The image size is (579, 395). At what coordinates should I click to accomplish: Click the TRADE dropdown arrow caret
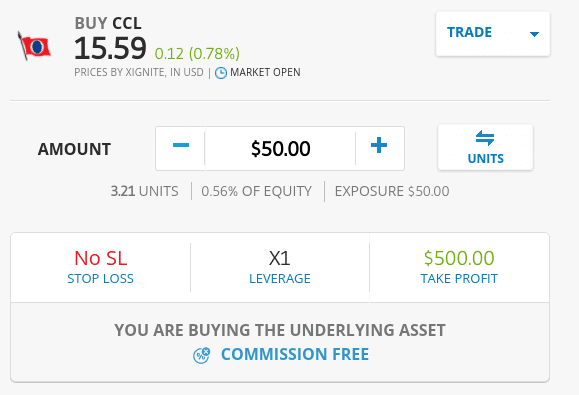[x=534, y=34]
